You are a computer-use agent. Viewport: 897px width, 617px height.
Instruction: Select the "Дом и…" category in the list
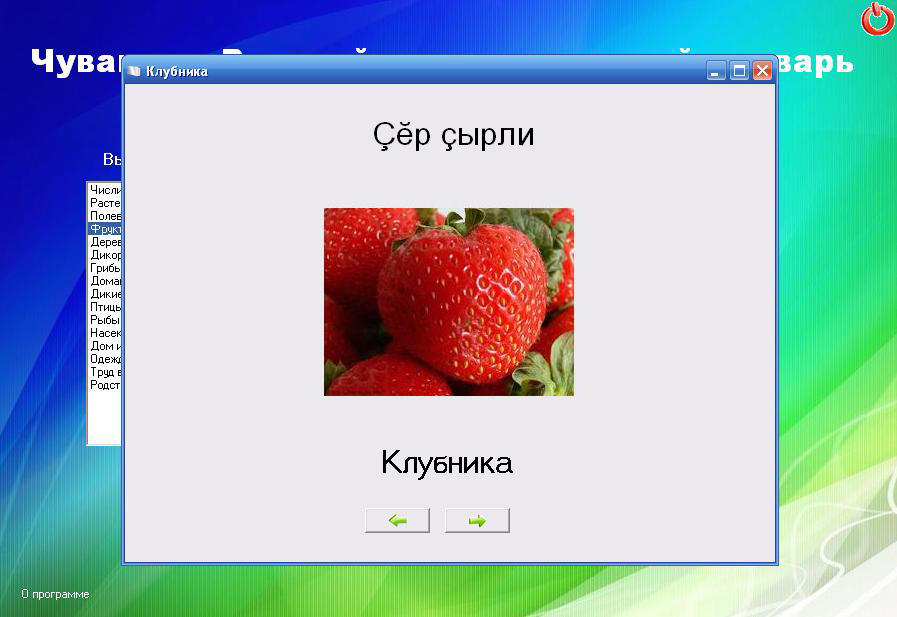[x=105, y=346]
